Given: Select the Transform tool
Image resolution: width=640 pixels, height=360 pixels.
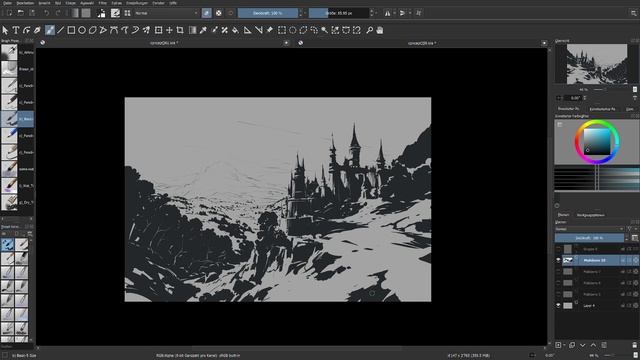Looking at the screenshot, I should coord(158,30).
